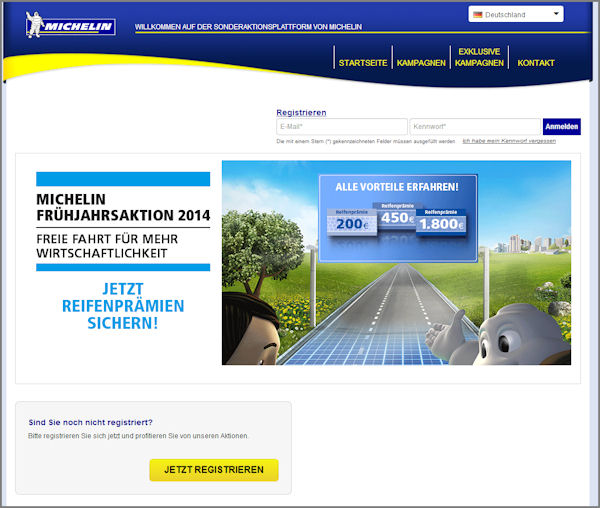Focus the E-Mail input field
This screenshot has width=600, height=508.
(x=342, y=127)
